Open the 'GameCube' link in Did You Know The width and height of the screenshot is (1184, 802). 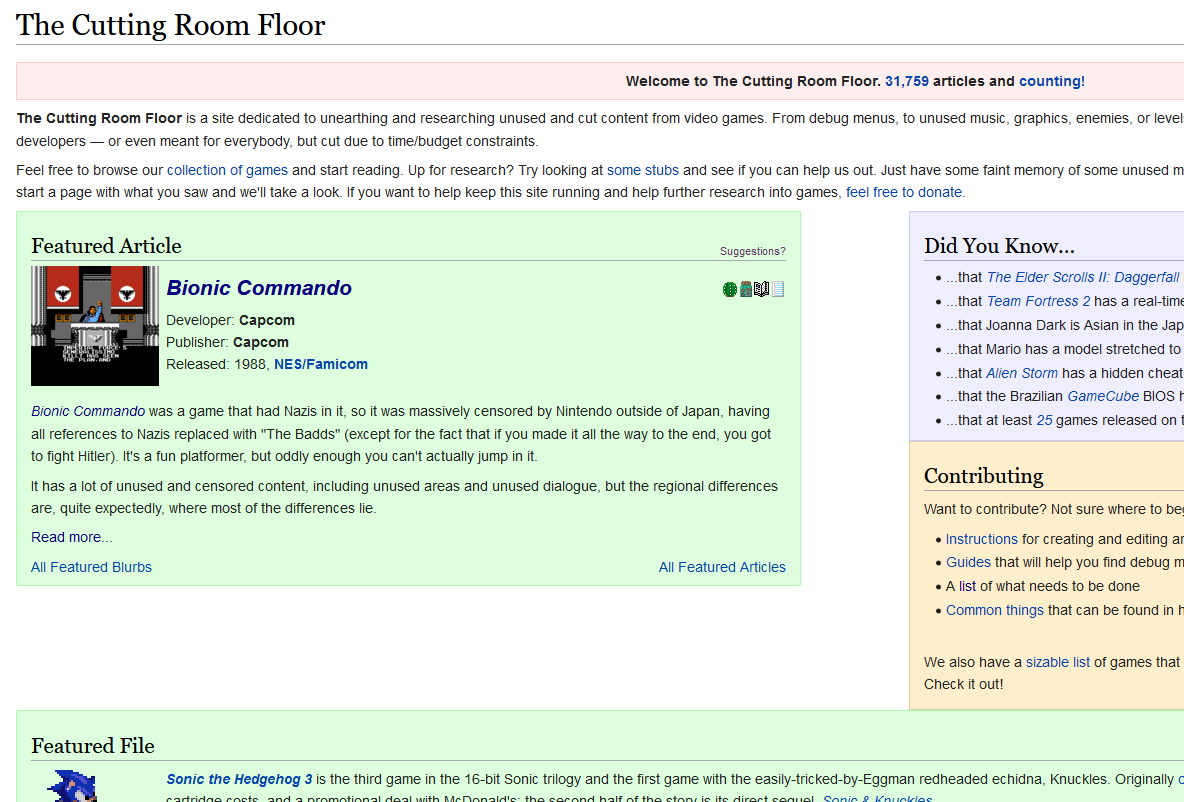pyautogui.click(x=1103, y=396)
